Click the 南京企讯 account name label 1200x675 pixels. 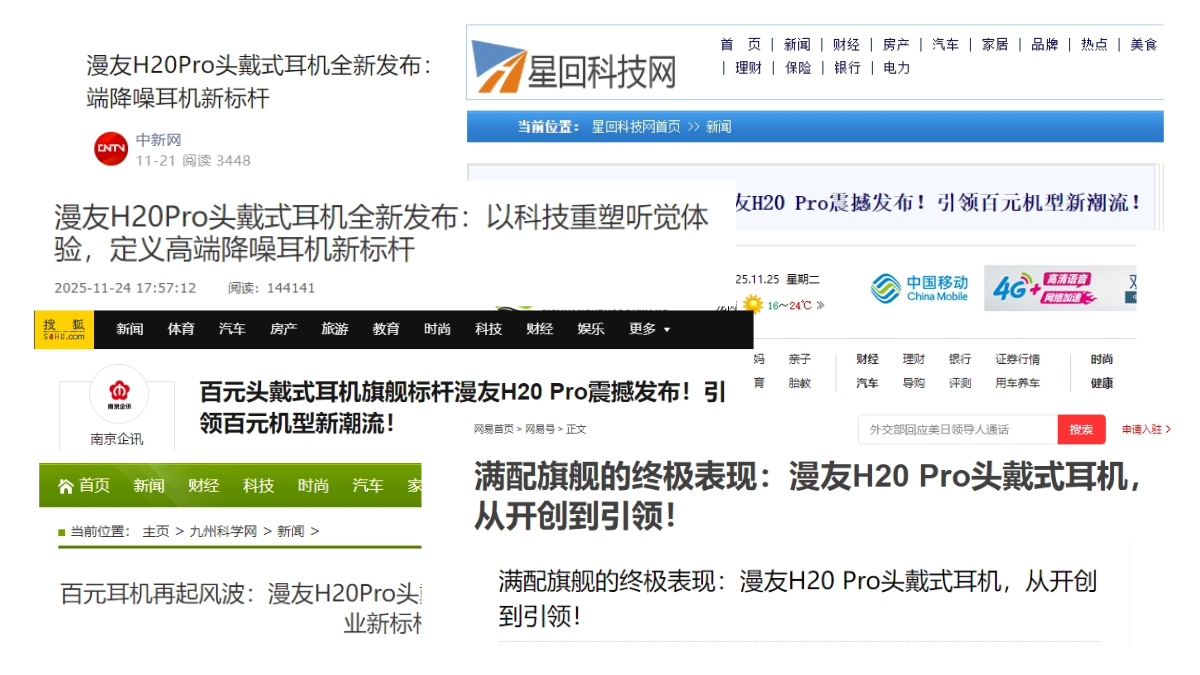coord(117,439)
